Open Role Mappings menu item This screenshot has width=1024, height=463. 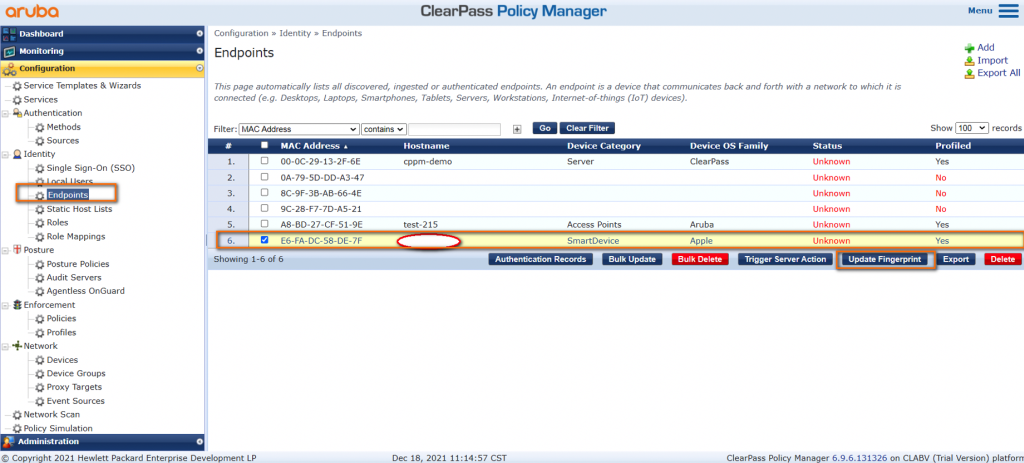click(76, 236)
